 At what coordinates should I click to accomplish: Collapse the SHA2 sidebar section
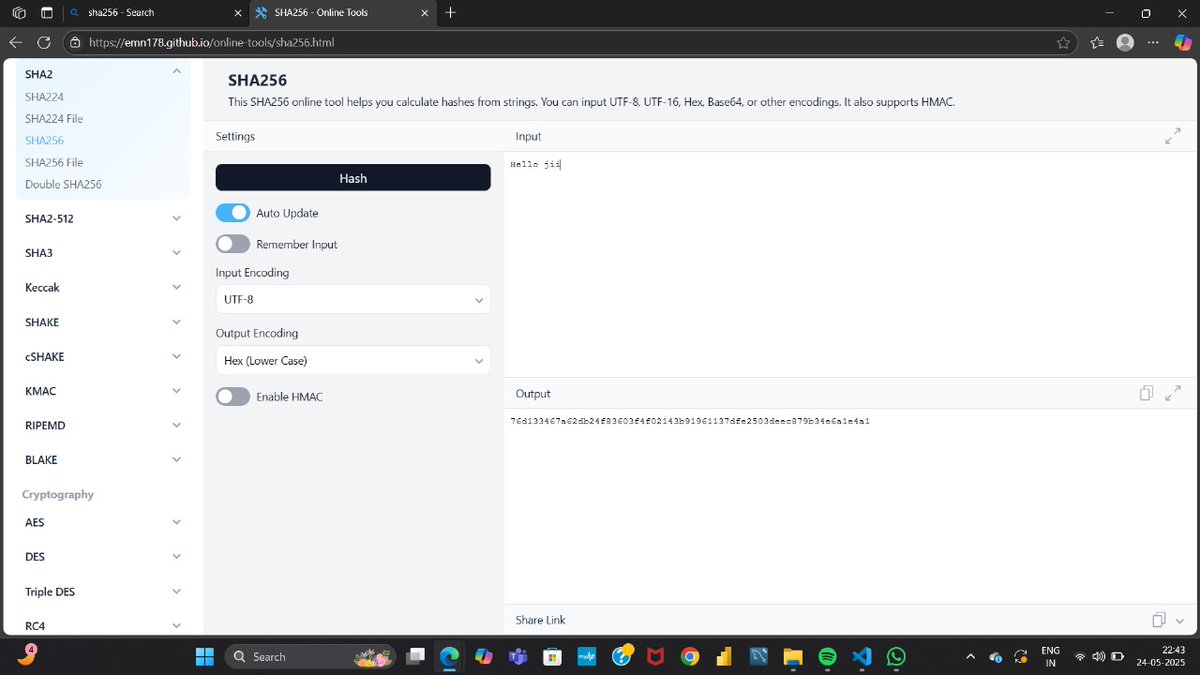pyautogui.click(x=177, y=72)
